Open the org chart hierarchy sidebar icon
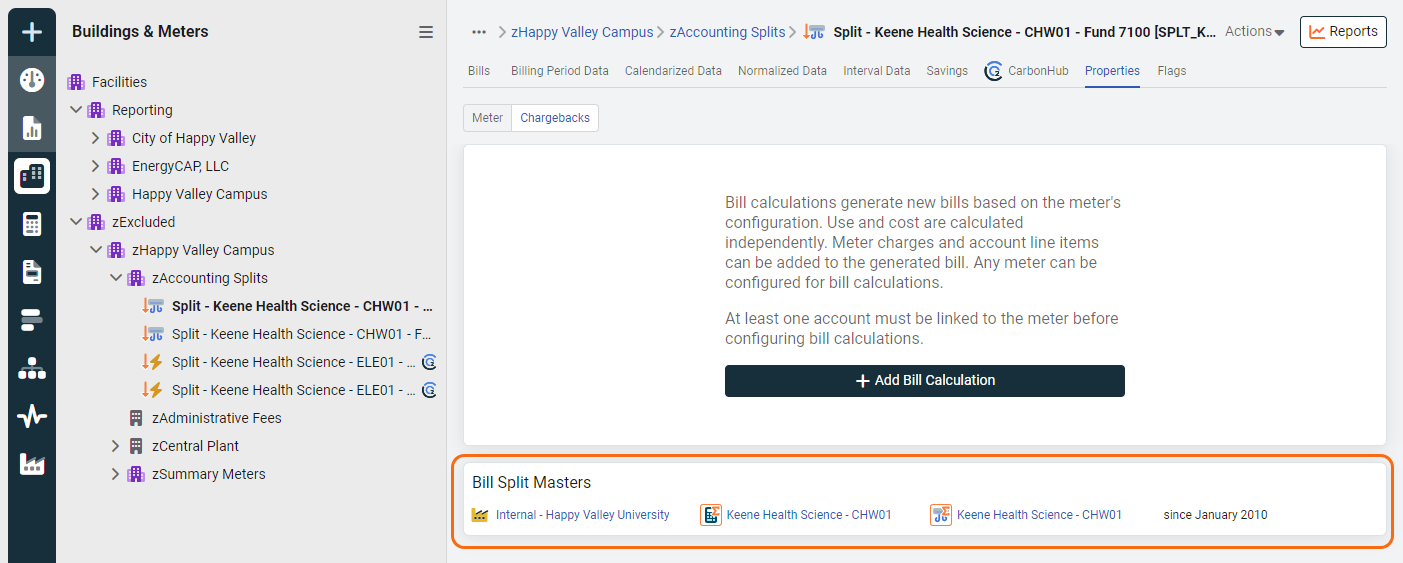Screen dimensions: 1403x563 [x=32, y=369]
